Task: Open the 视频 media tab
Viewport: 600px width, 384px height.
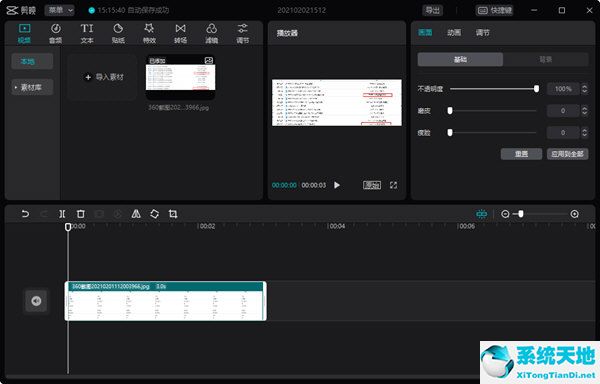Action: 24,33
